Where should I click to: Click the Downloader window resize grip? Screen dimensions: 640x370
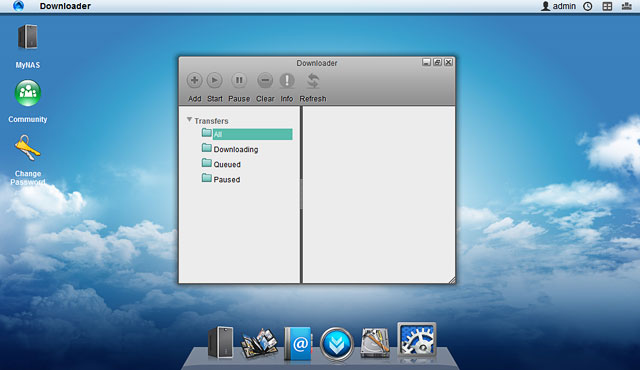(452, 280)
